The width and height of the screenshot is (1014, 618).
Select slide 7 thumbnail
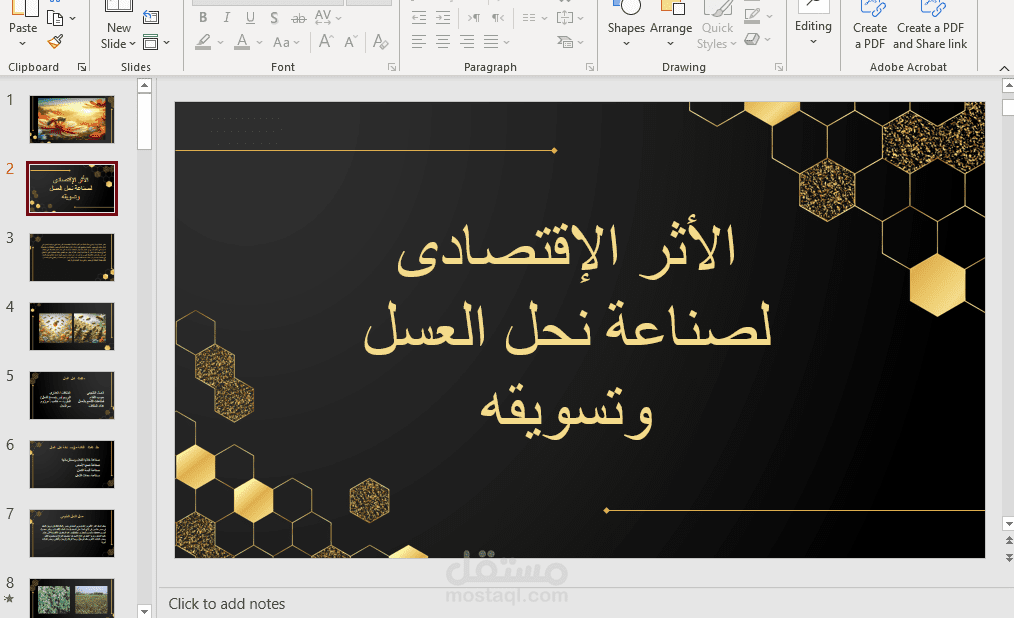(x=72, y=533)
